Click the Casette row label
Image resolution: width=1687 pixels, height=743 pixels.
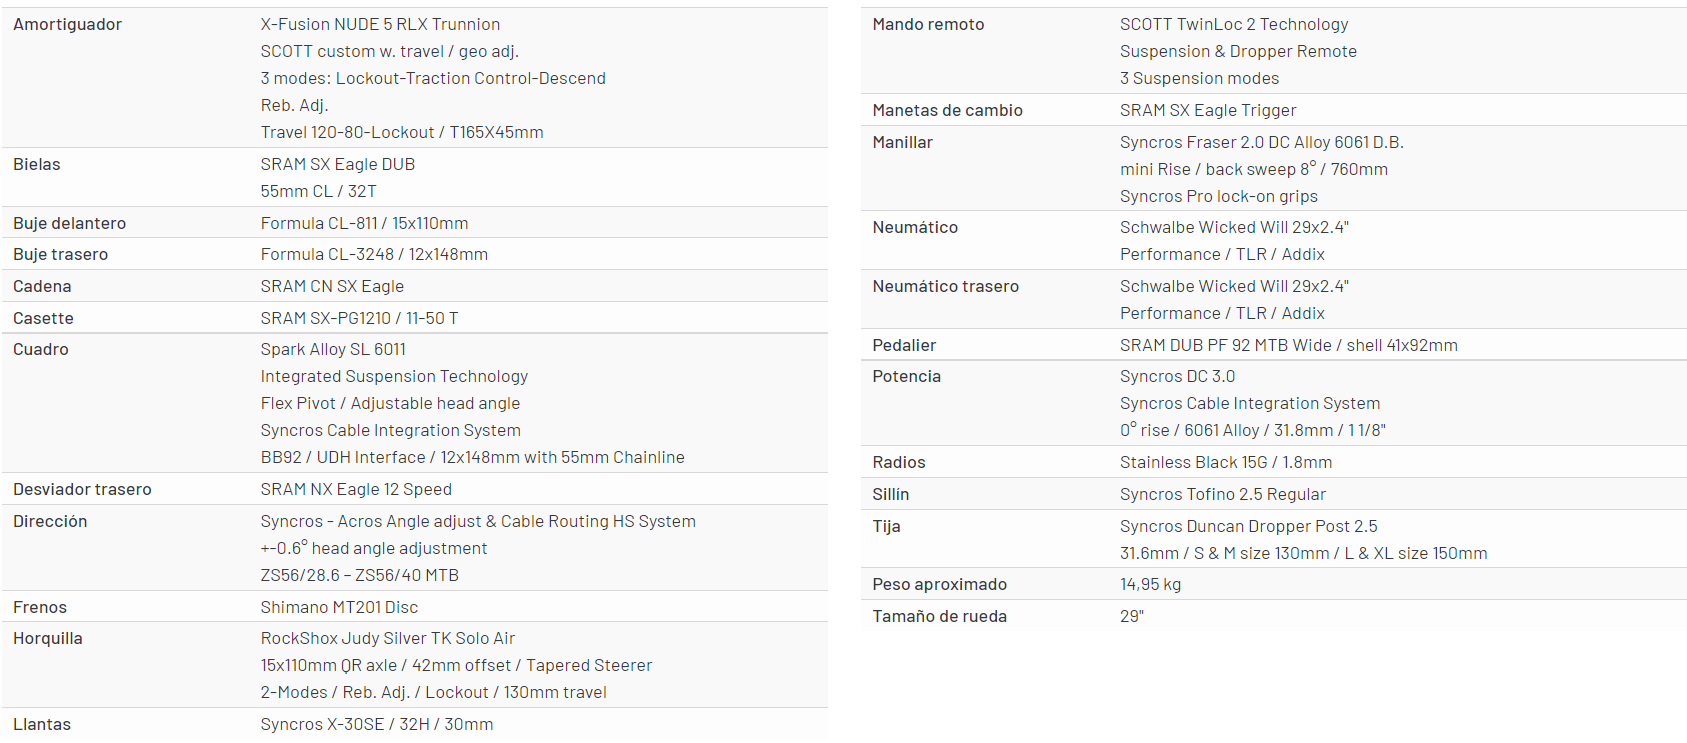[43, 318]
